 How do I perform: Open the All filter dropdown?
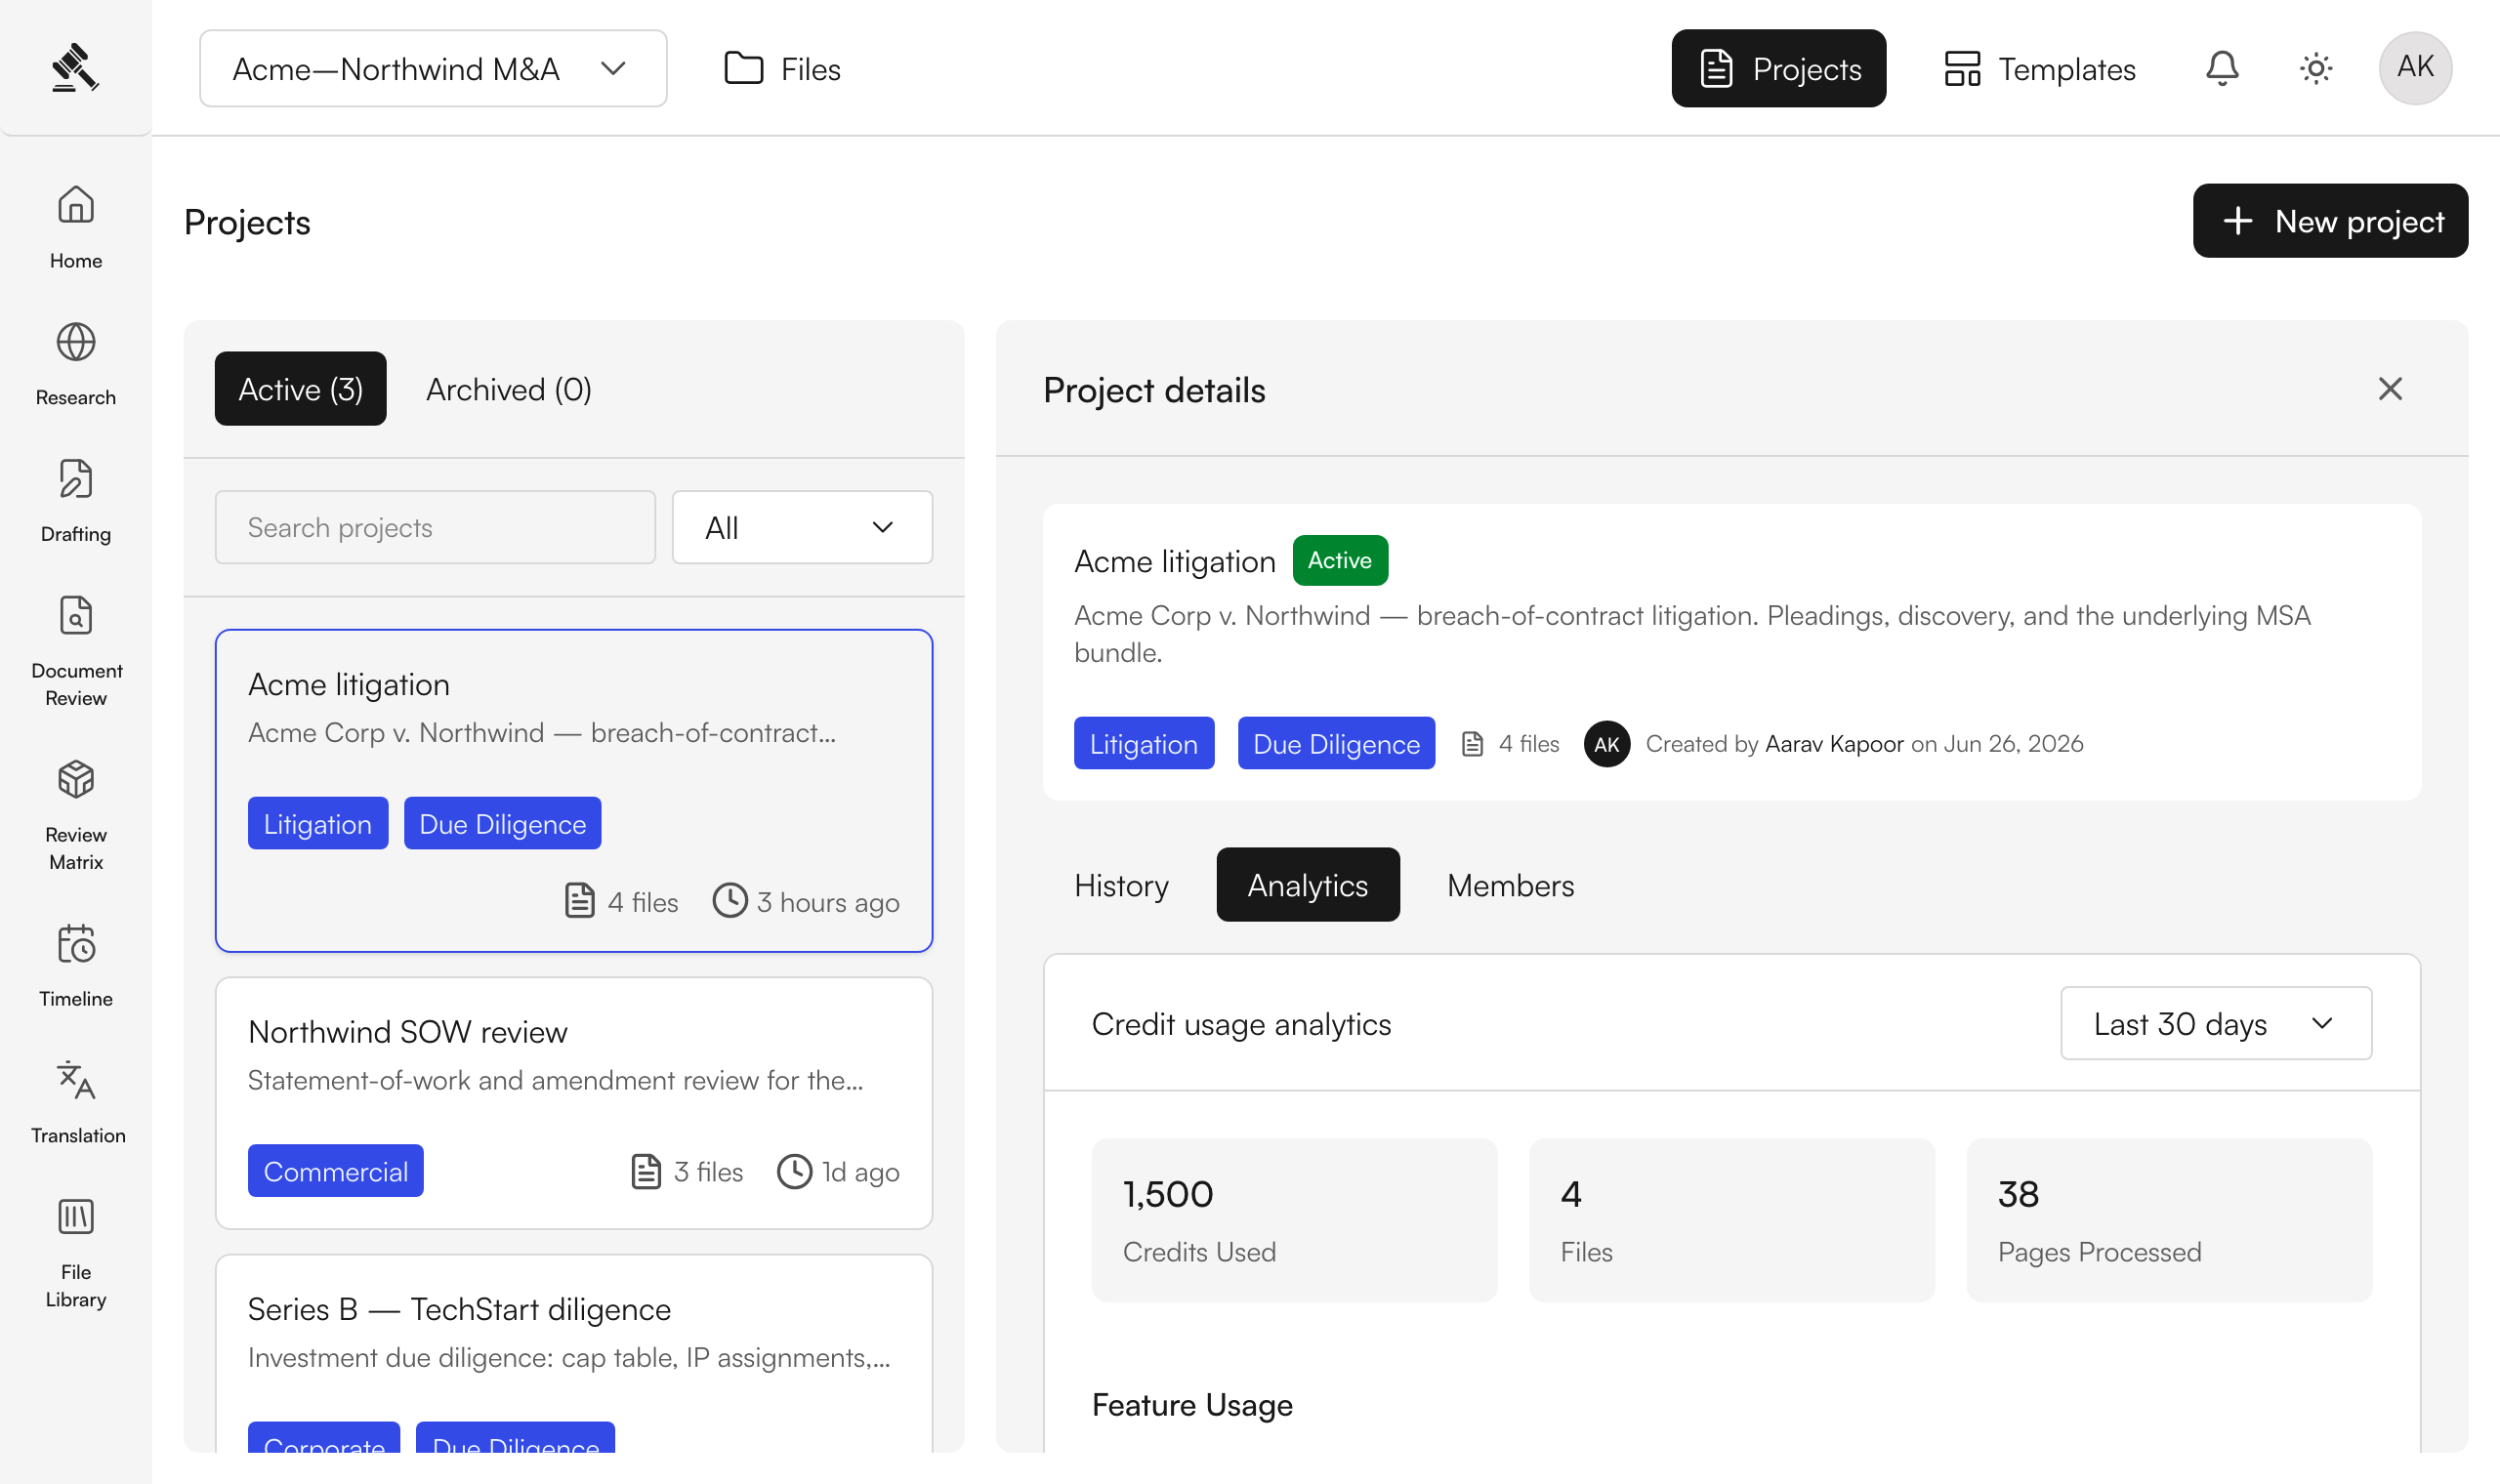tap(802, 527)
